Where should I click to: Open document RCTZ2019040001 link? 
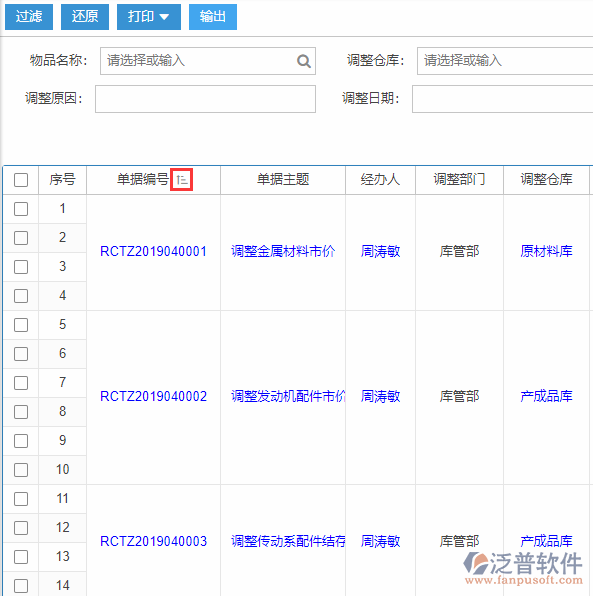[153, 252]
